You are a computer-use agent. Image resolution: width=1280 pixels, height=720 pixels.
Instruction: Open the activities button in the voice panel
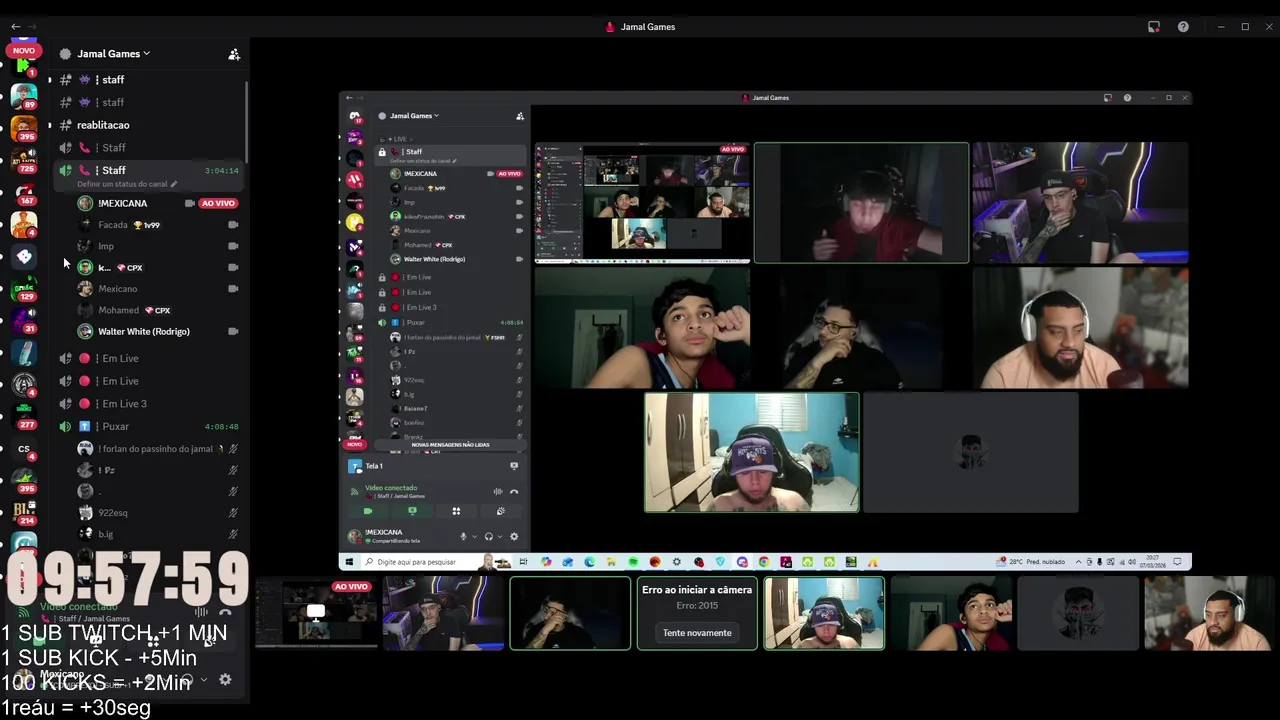154,642
